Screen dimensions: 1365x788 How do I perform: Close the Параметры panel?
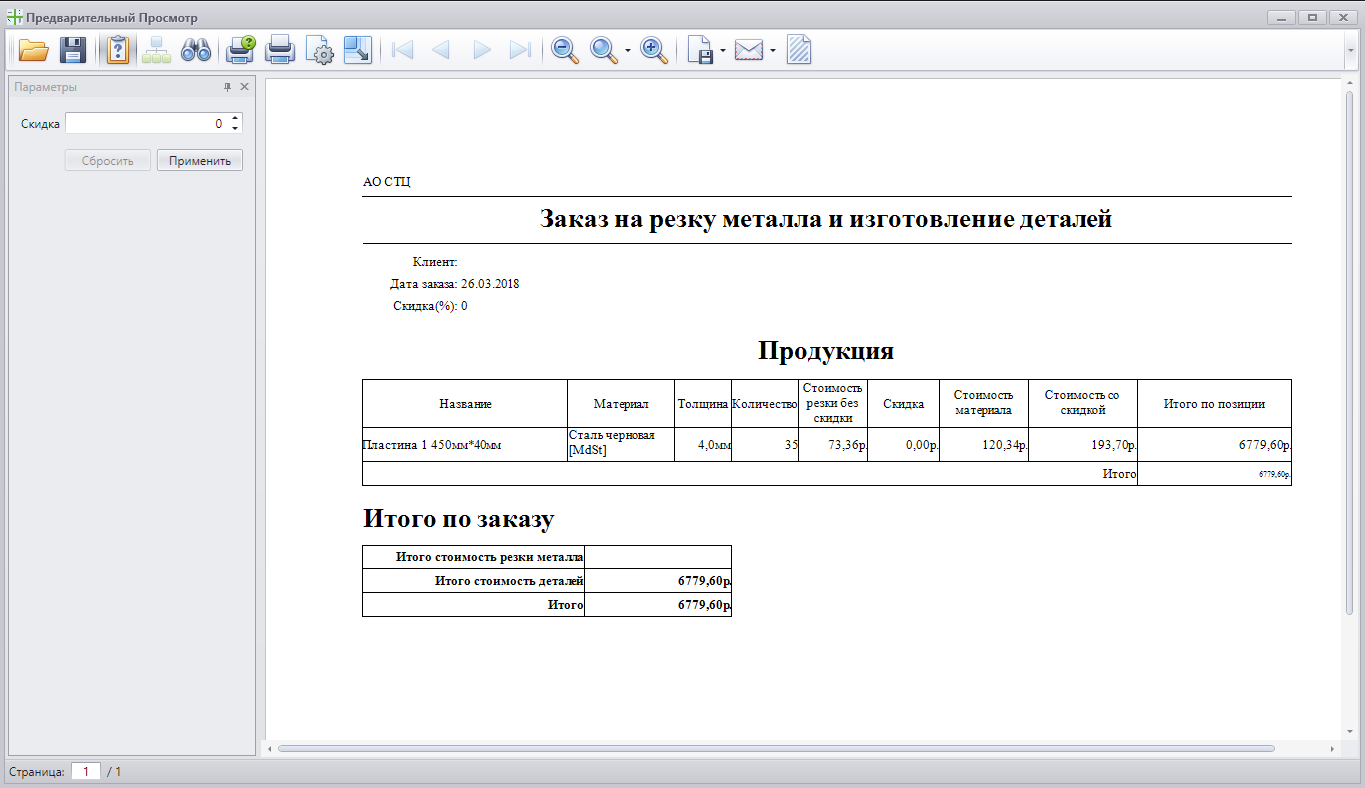(245, 87)
